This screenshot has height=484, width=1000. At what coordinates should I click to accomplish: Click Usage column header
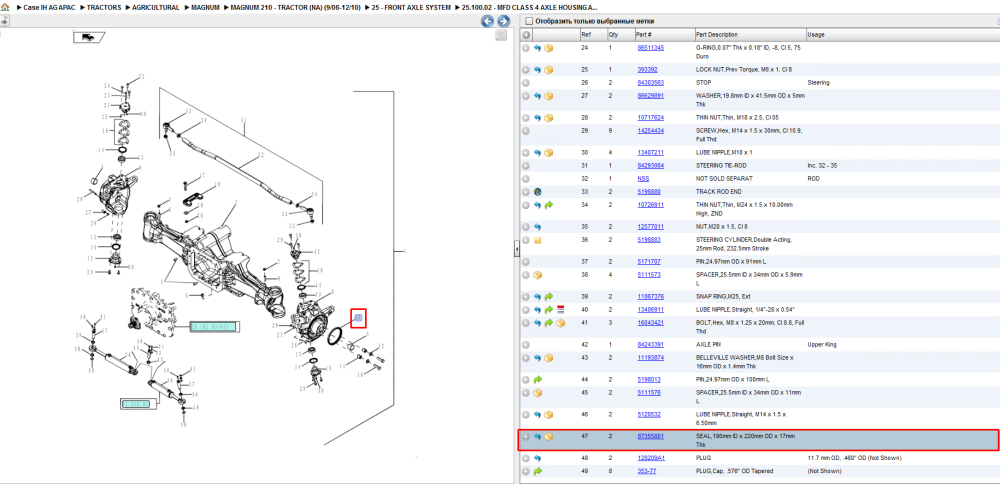pos(816,34)
